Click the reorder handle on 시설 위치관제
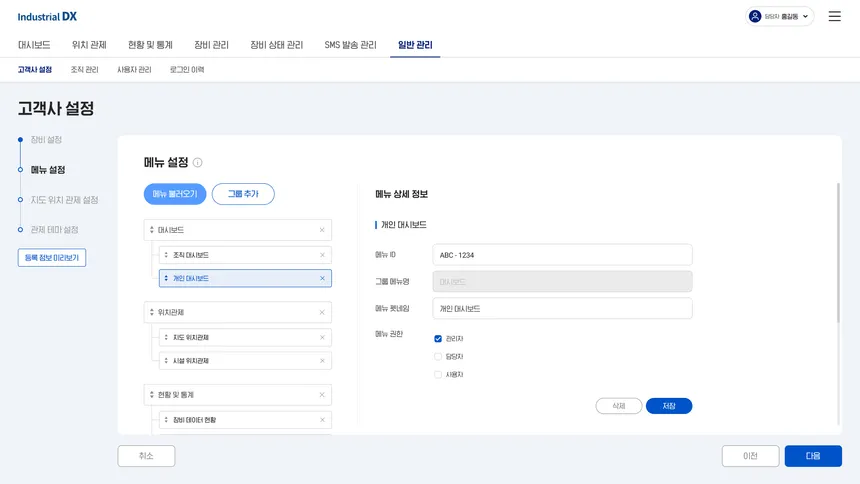 (x=166, y=361)
